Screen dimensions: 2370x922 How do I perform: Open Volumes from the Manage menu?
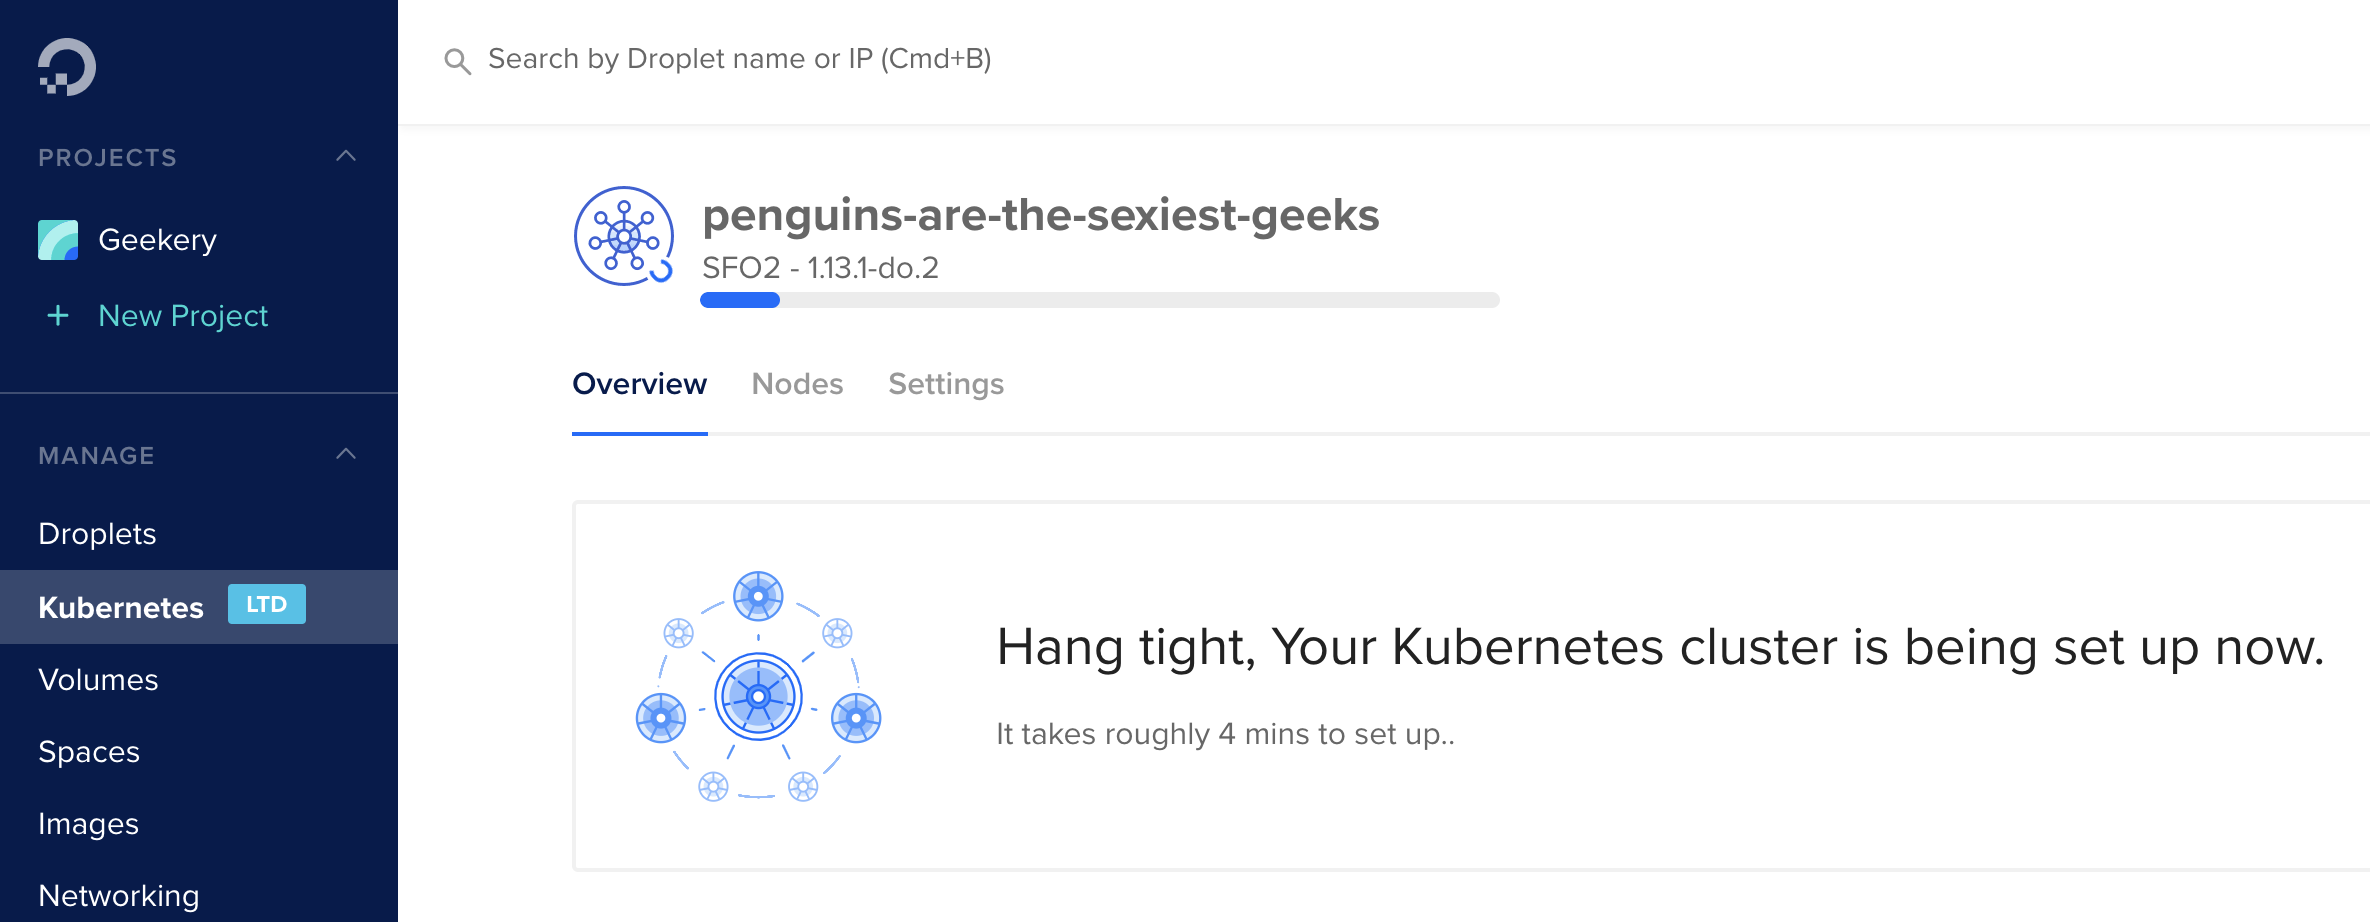pyautogui.click(x=98, y=680)
